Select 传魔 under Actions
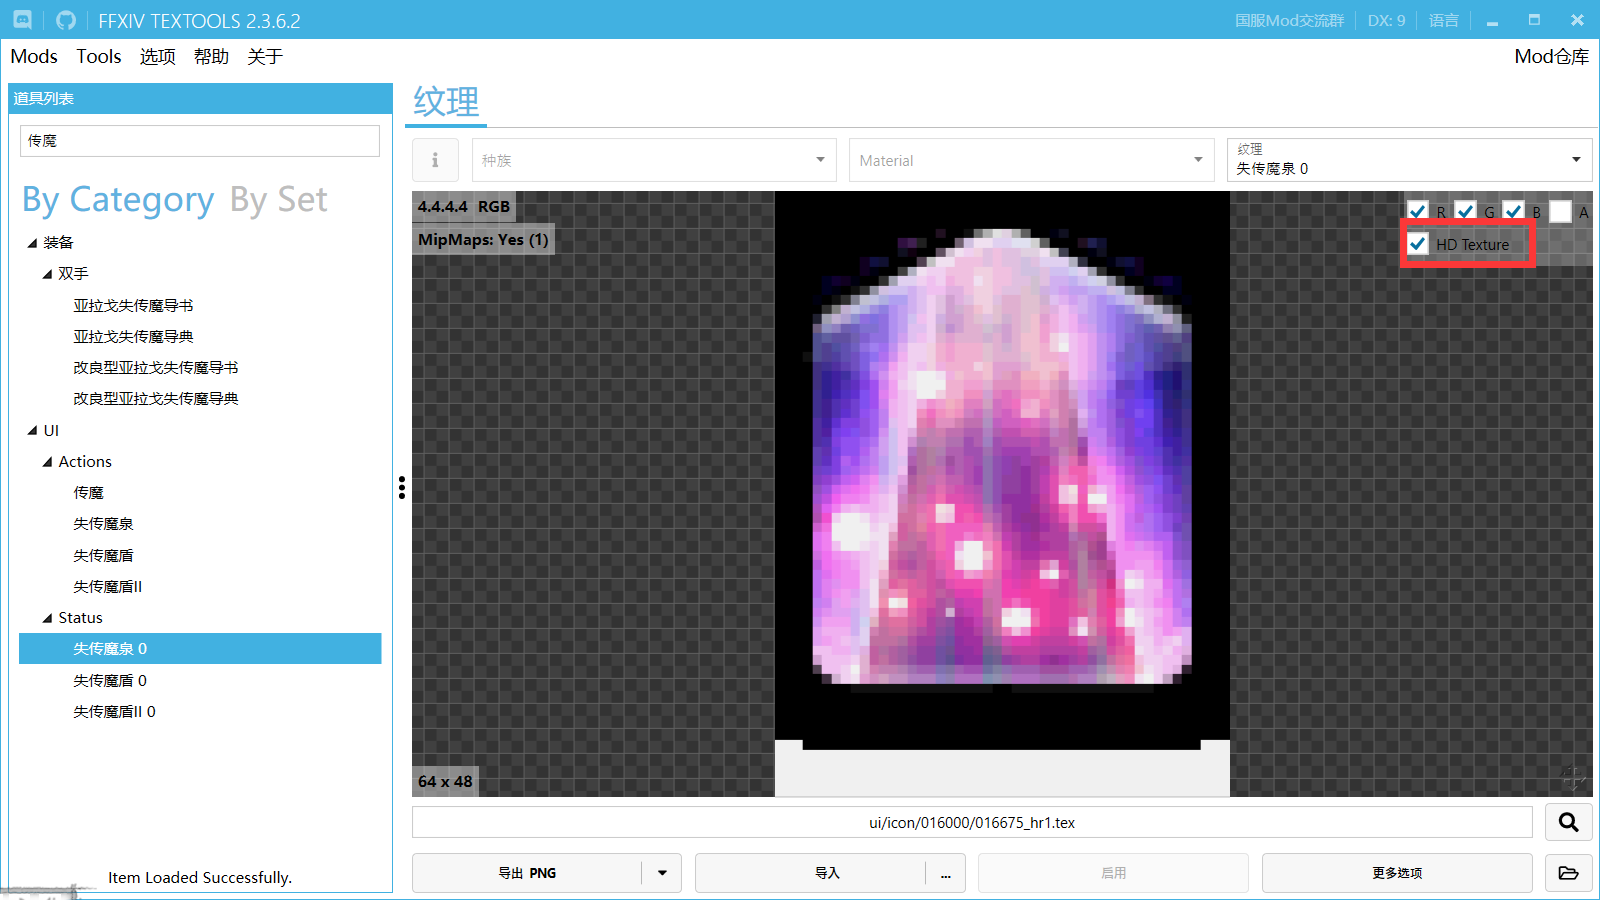This screenshot has width=1600, height=900. point(88,493)
